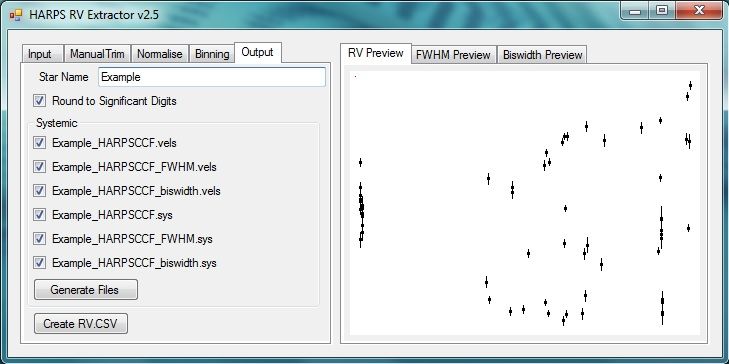This screenshot has width=729, height=364.
Task: Toggle Example_HARPSCCF_FWHM.sys checkbox
Action: 40,238
